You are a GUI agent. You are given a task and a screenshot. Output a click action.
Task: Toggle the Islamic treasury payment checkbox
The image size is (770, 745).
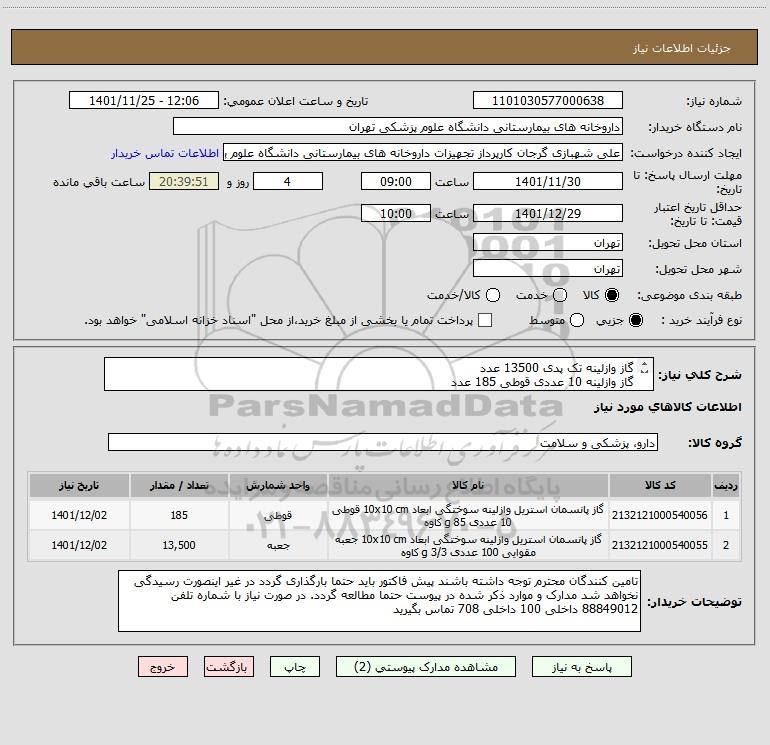(x=485, y=320)
